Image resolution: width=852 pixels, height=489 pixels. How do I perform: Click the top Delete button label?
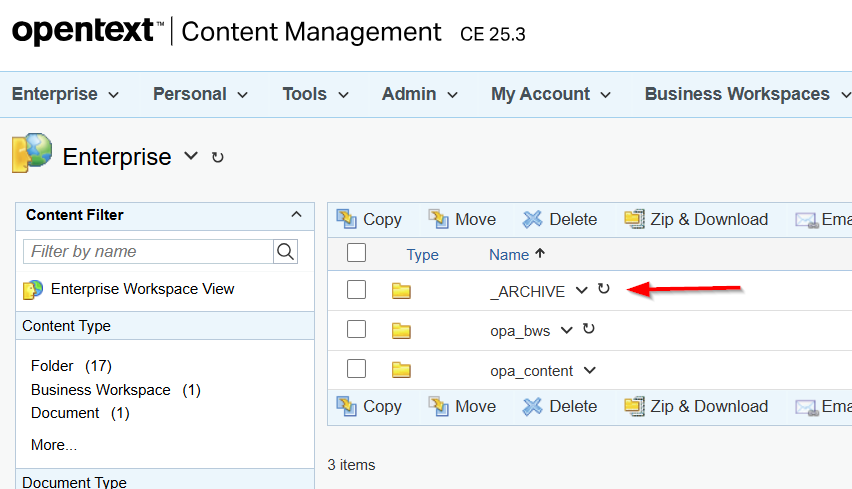point(573,220)
